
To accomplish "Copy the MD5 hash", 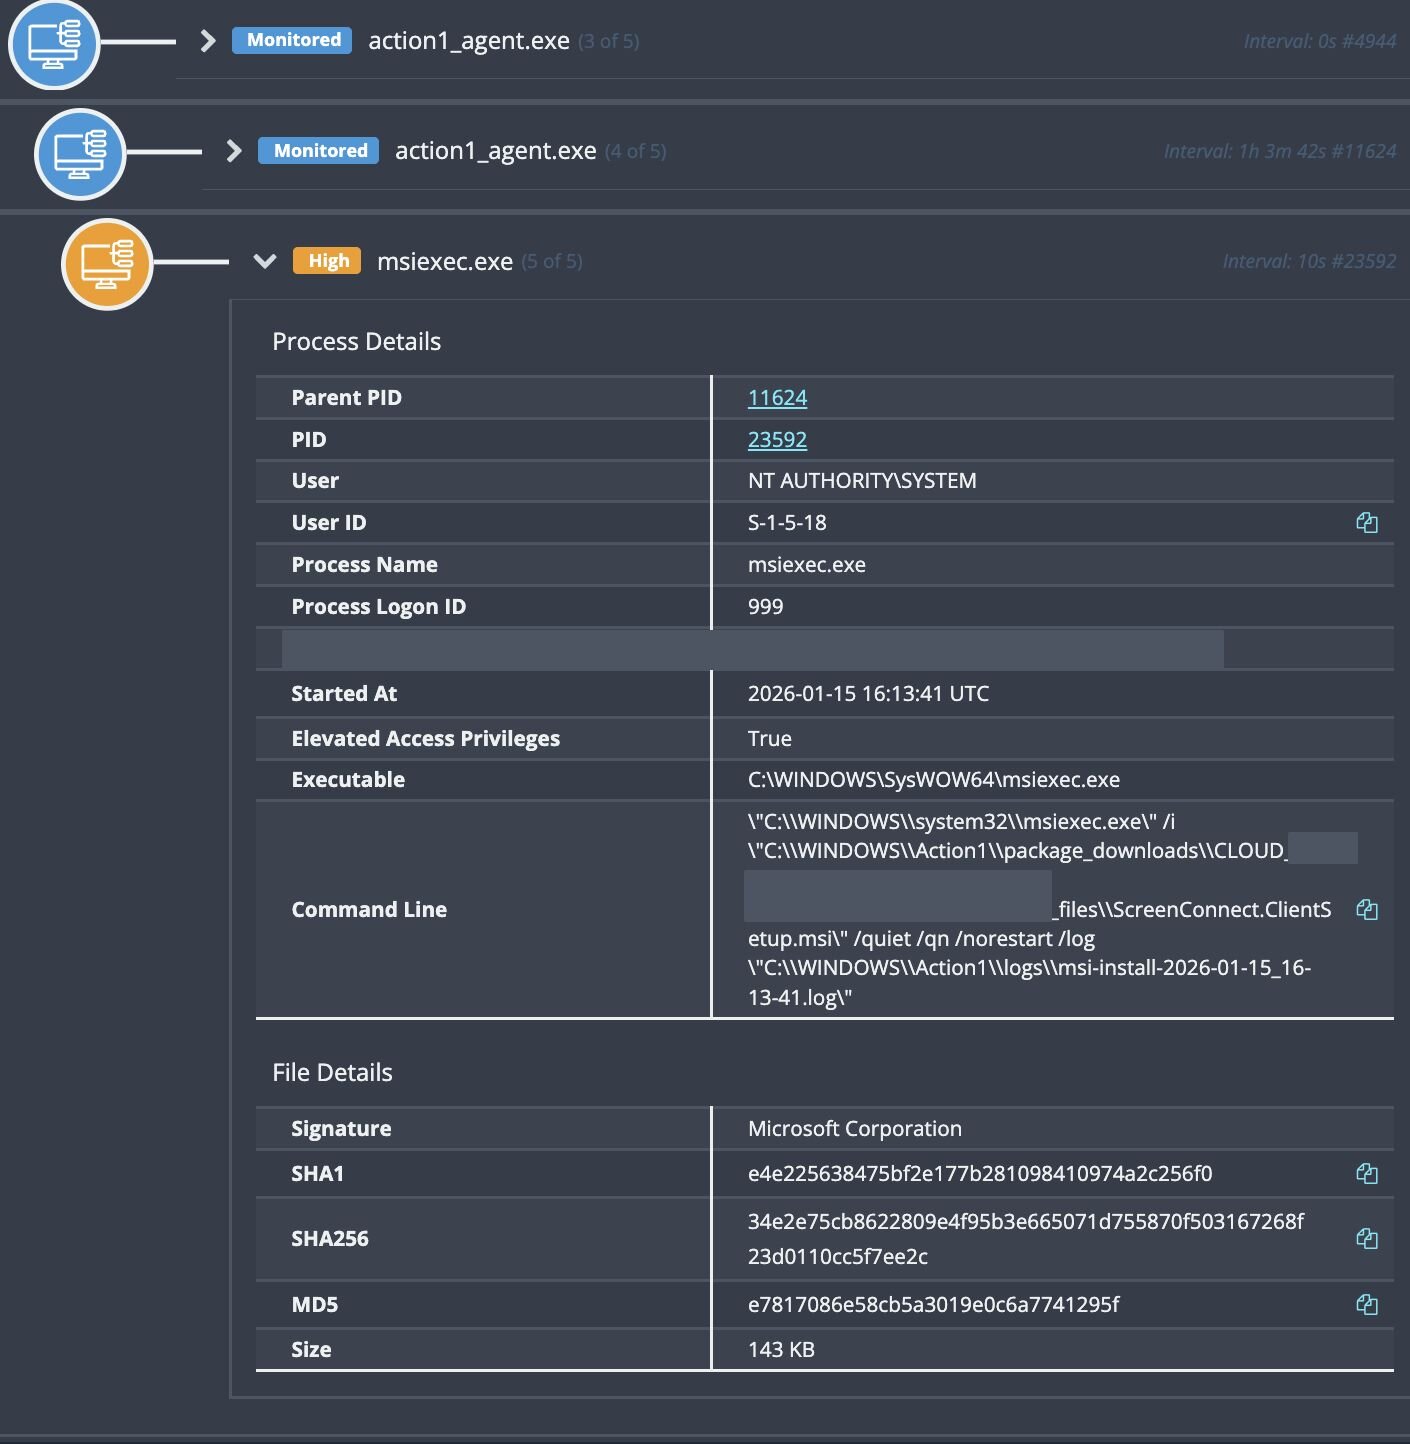I will [1366, 1305].
